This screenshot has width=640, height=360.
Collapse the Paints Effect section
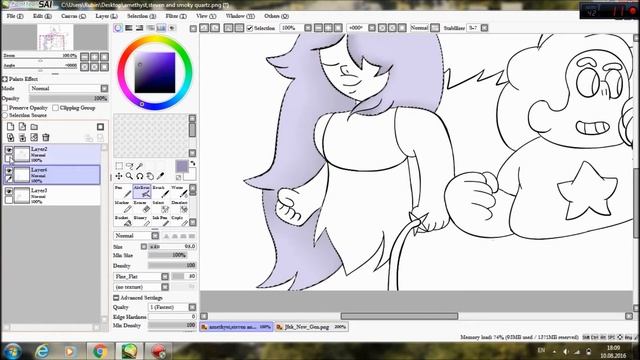[x=5, y=79]
